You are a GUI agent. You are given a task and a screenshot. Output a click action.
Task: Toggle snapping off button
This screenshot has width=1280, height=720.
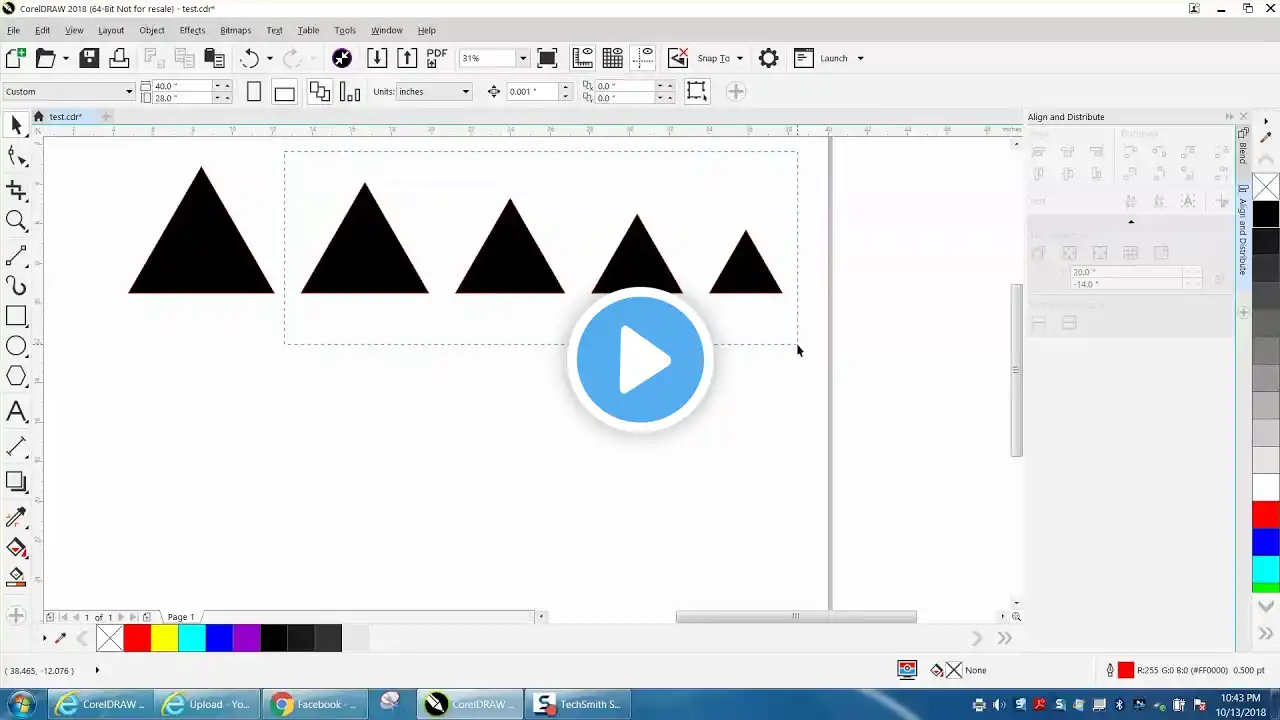677,58
